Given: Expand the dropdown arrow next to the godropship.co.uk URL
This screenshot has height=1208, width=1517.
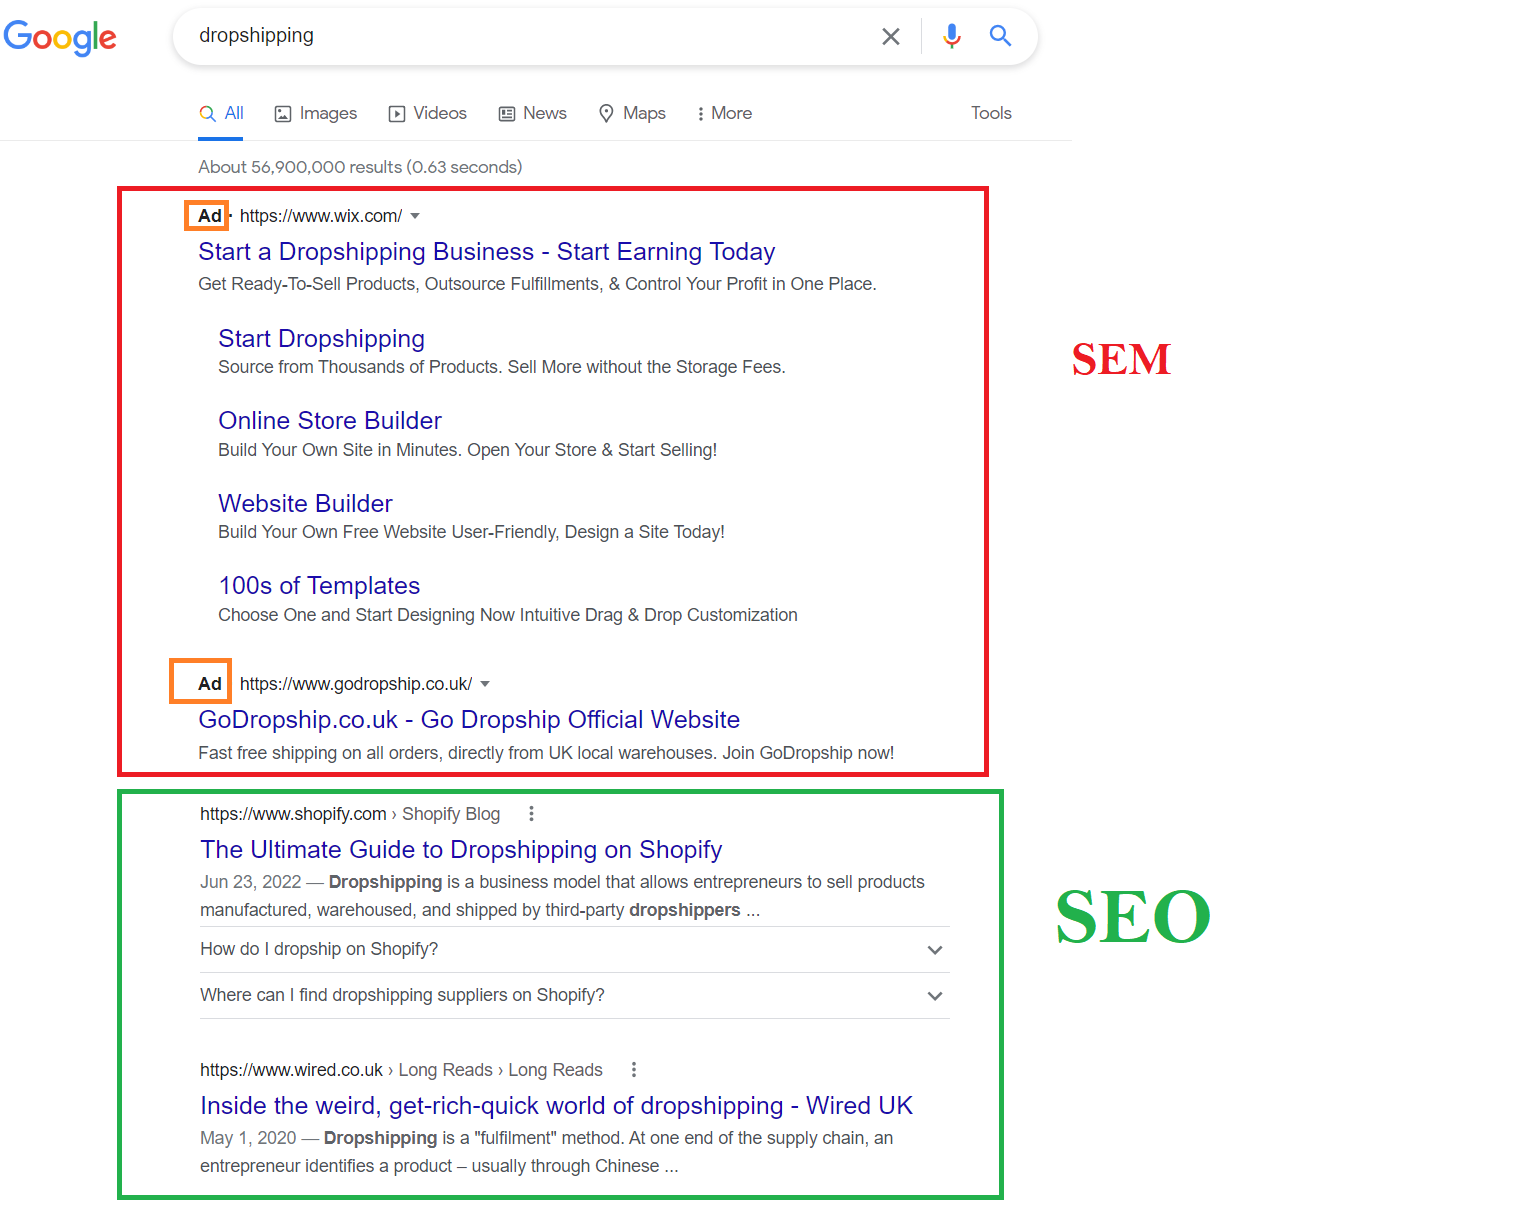Looking at the screenshot, I should pyautogui.click(x=485, y=684).
